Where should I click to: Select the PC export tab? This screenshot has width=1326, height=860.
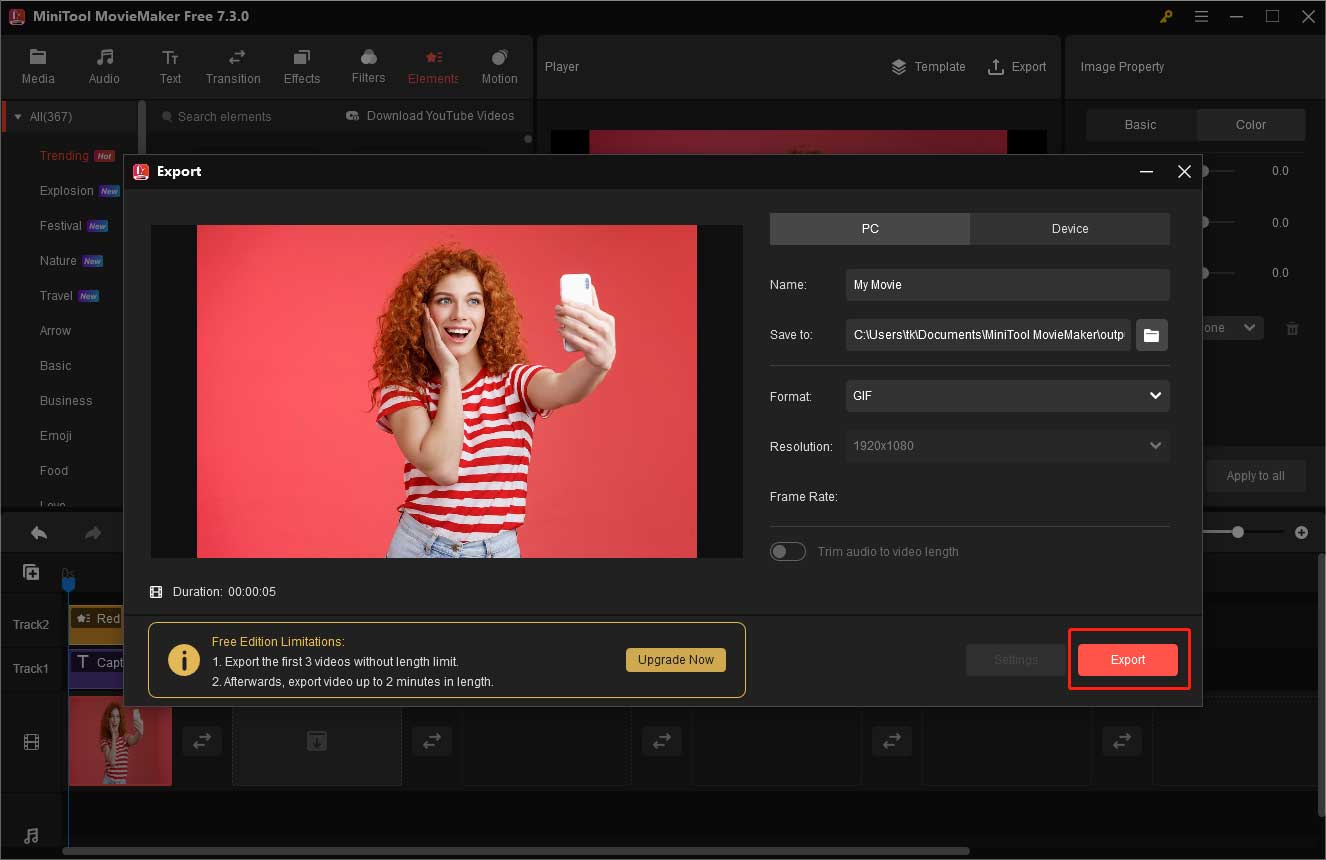click(x=870, y=229)
